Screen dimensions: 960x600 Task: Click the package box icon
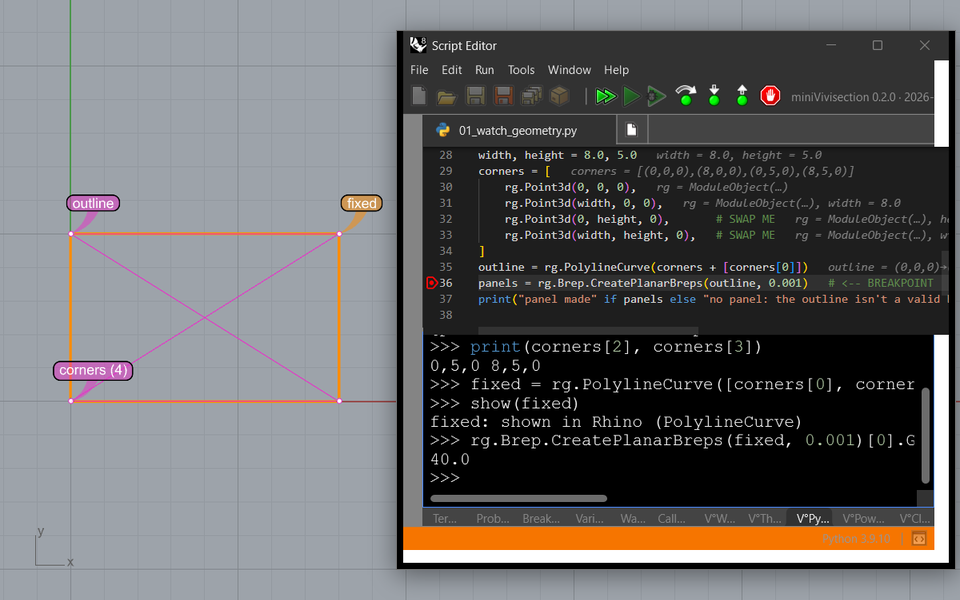(x=560, y=96)
